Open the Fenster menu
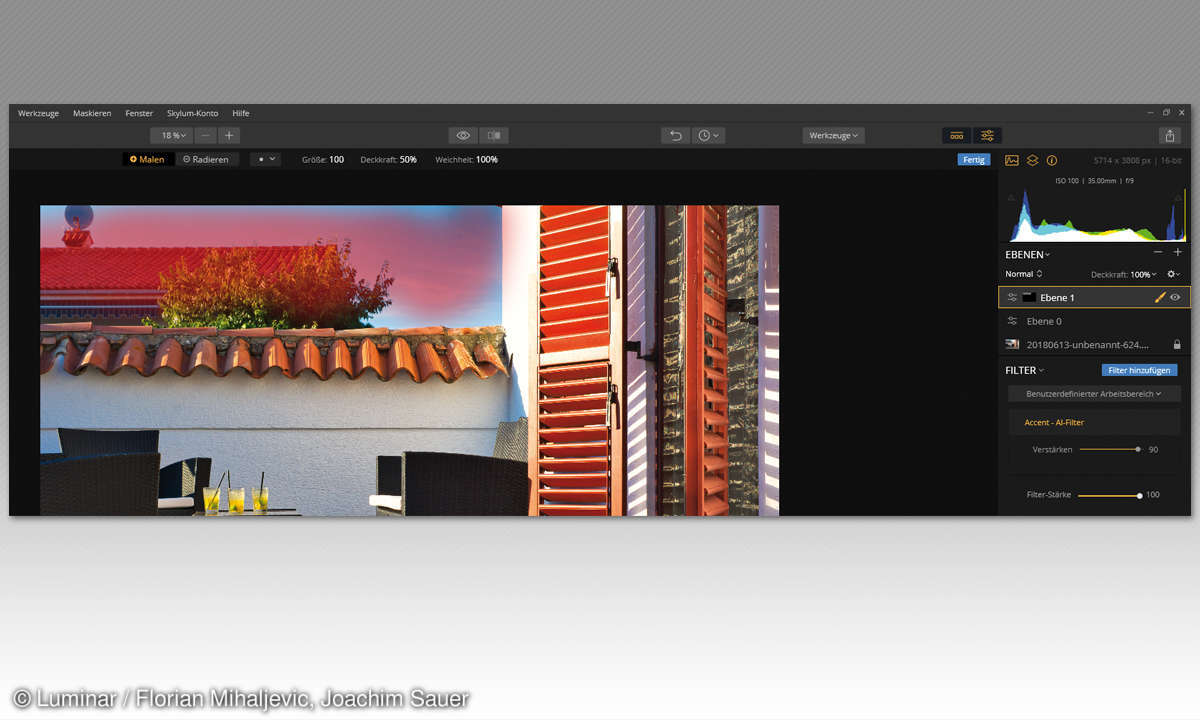This screenshot has height=720, width=1200. [x=139, y=113]
